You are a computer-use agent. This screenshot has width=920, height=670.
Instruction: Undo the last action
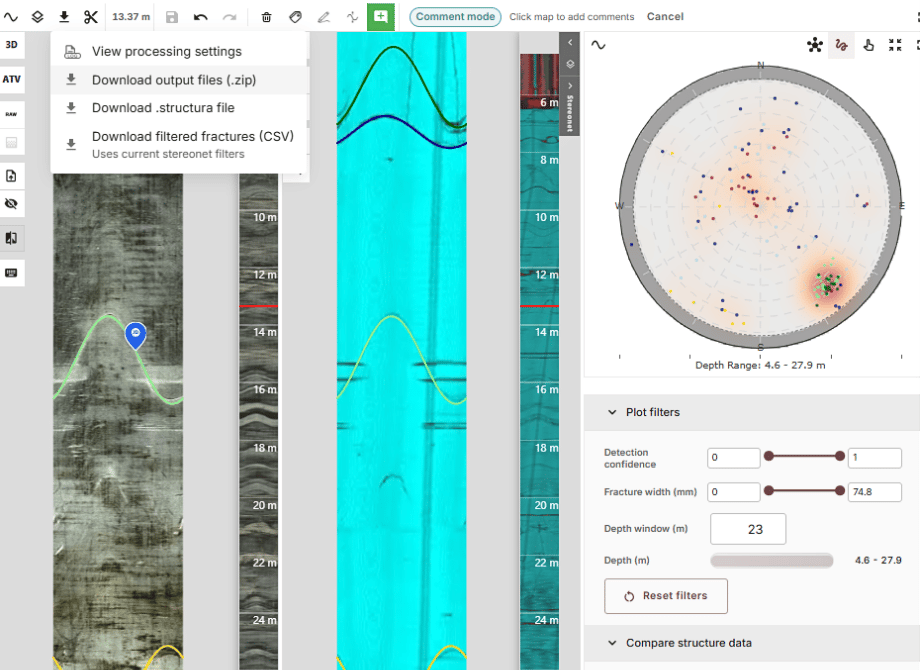pos(201,17)
